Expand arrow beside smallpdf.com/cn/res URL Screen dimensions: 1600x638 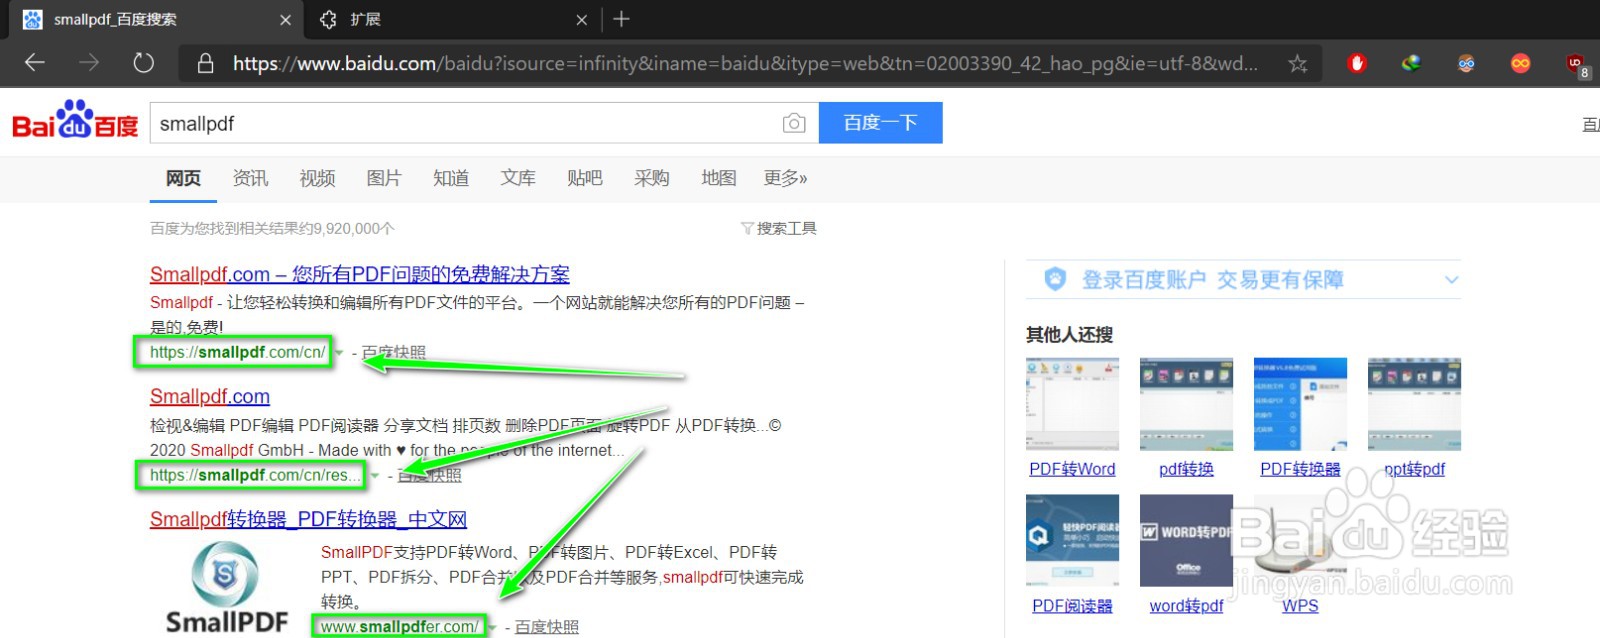tap(375, 476)
